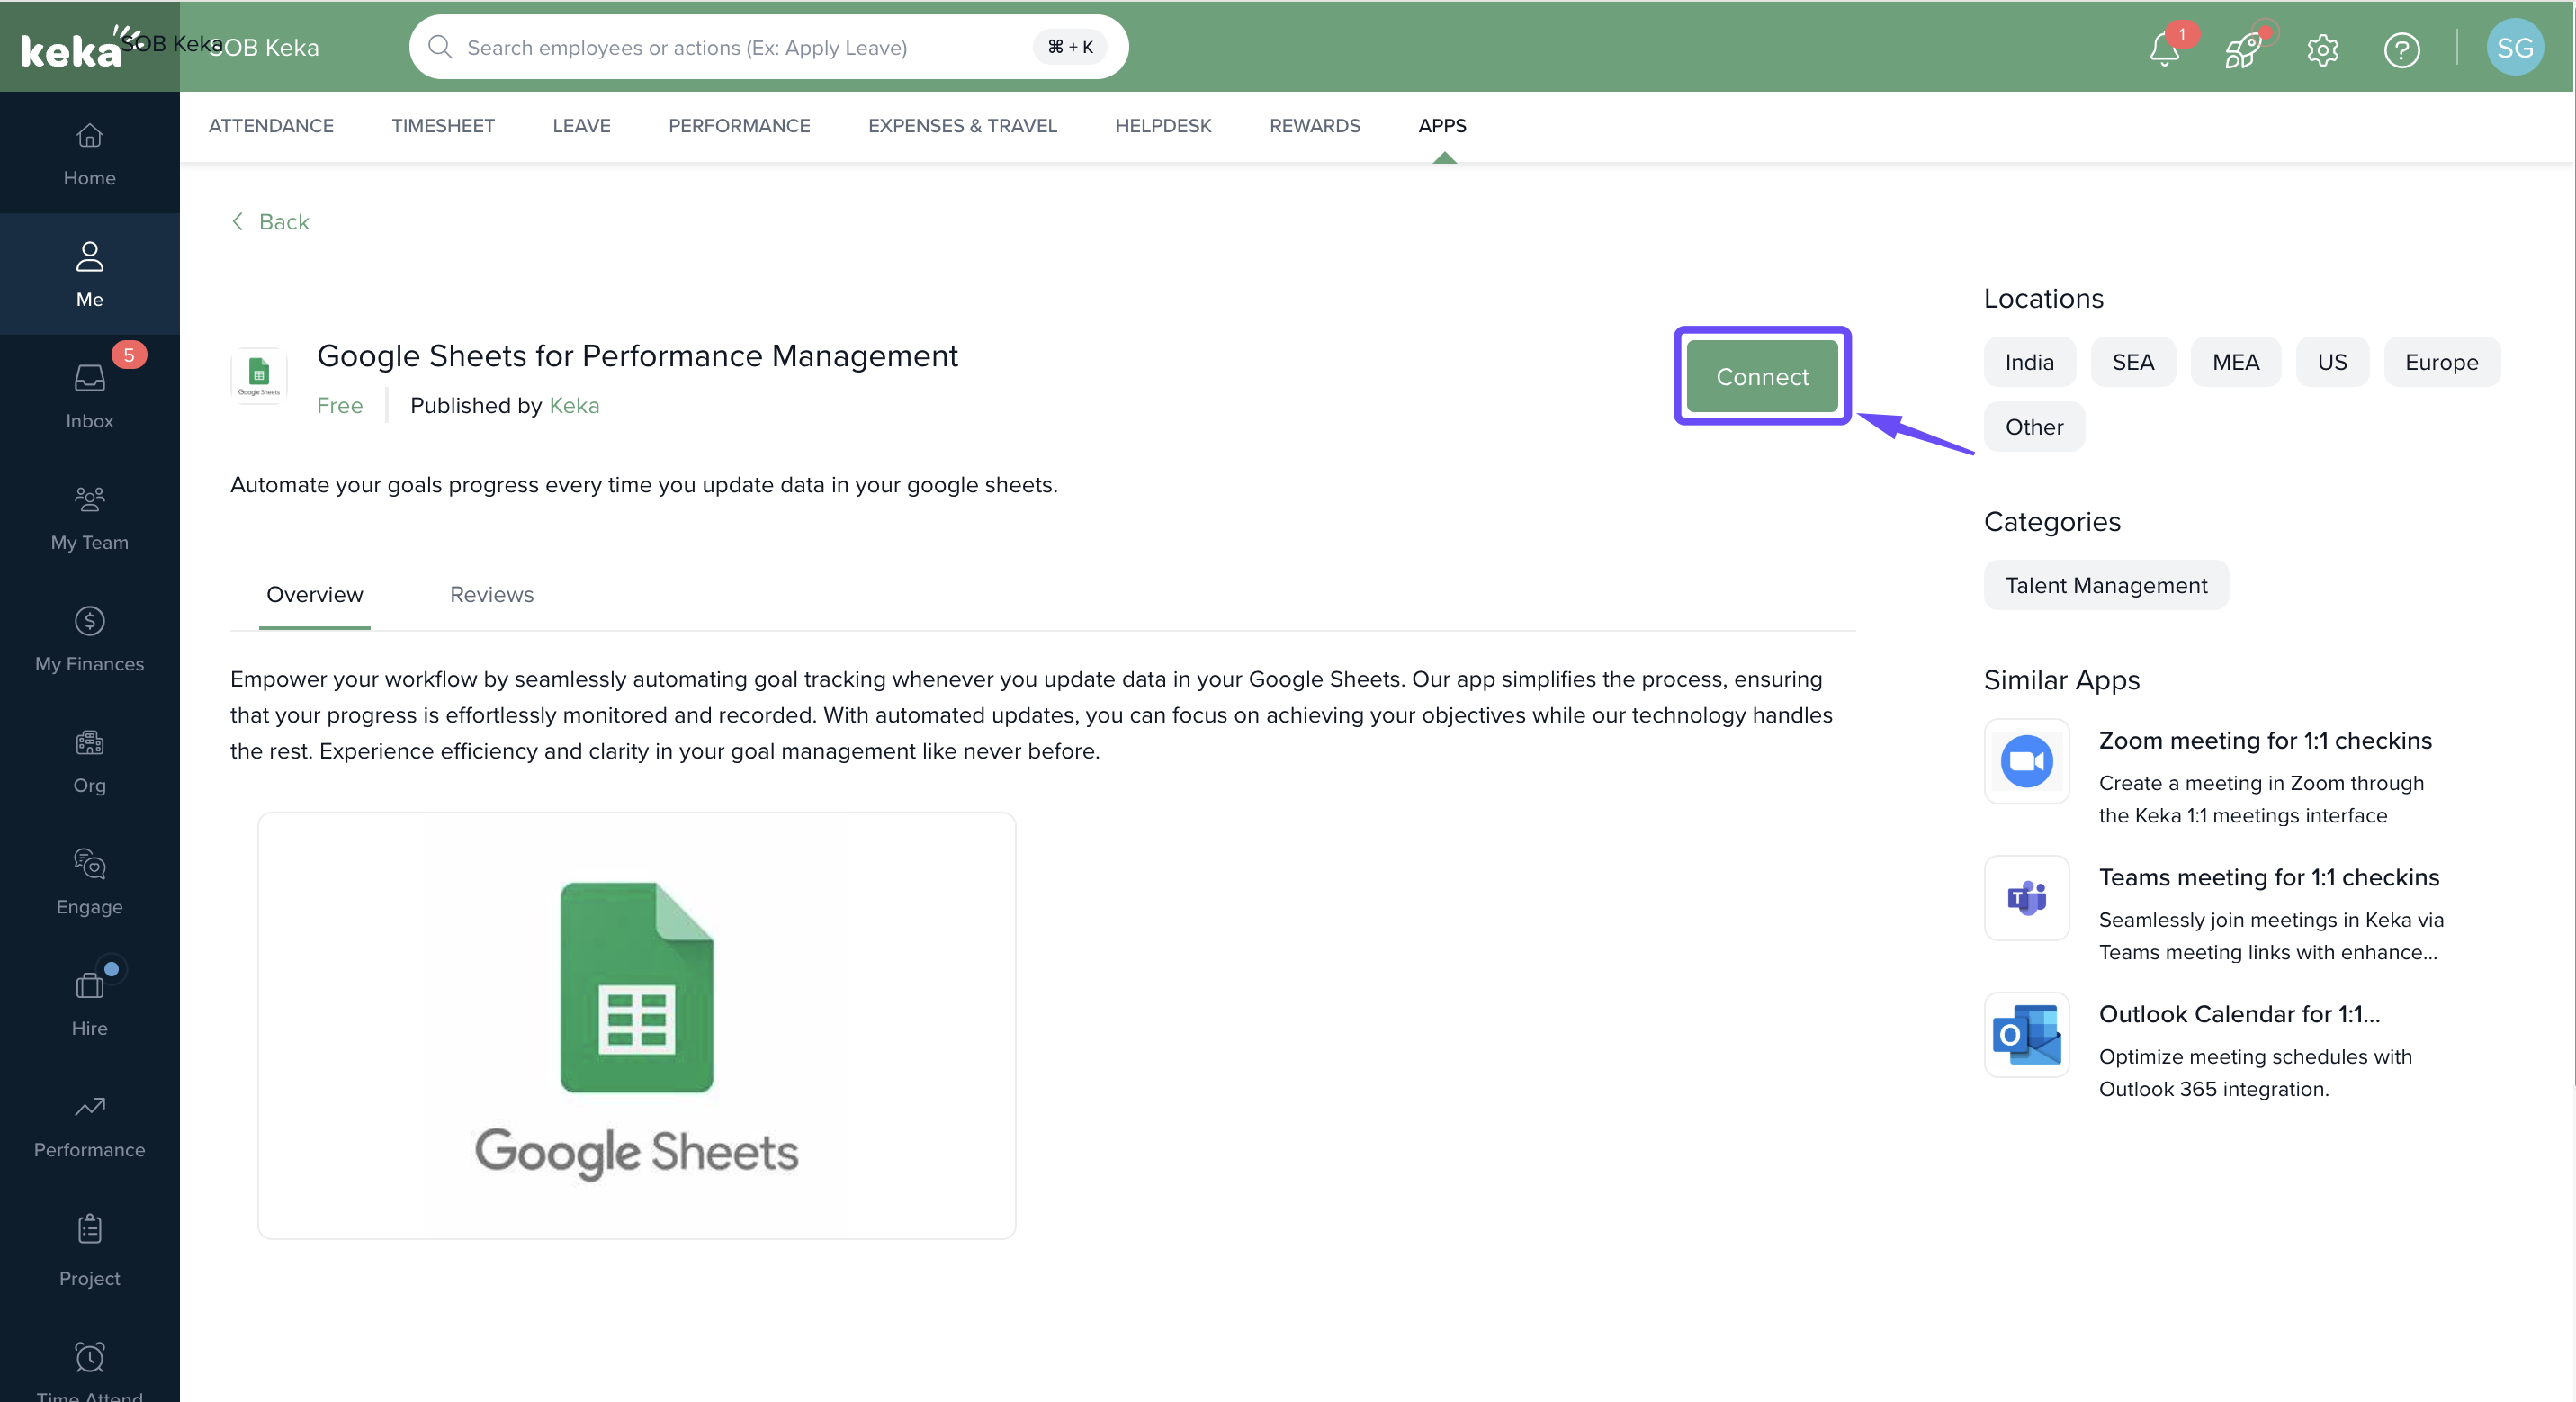Screen dimensions: 2576x1402
Task: Open My Finances sidebar section
Action: click(89, 638)
